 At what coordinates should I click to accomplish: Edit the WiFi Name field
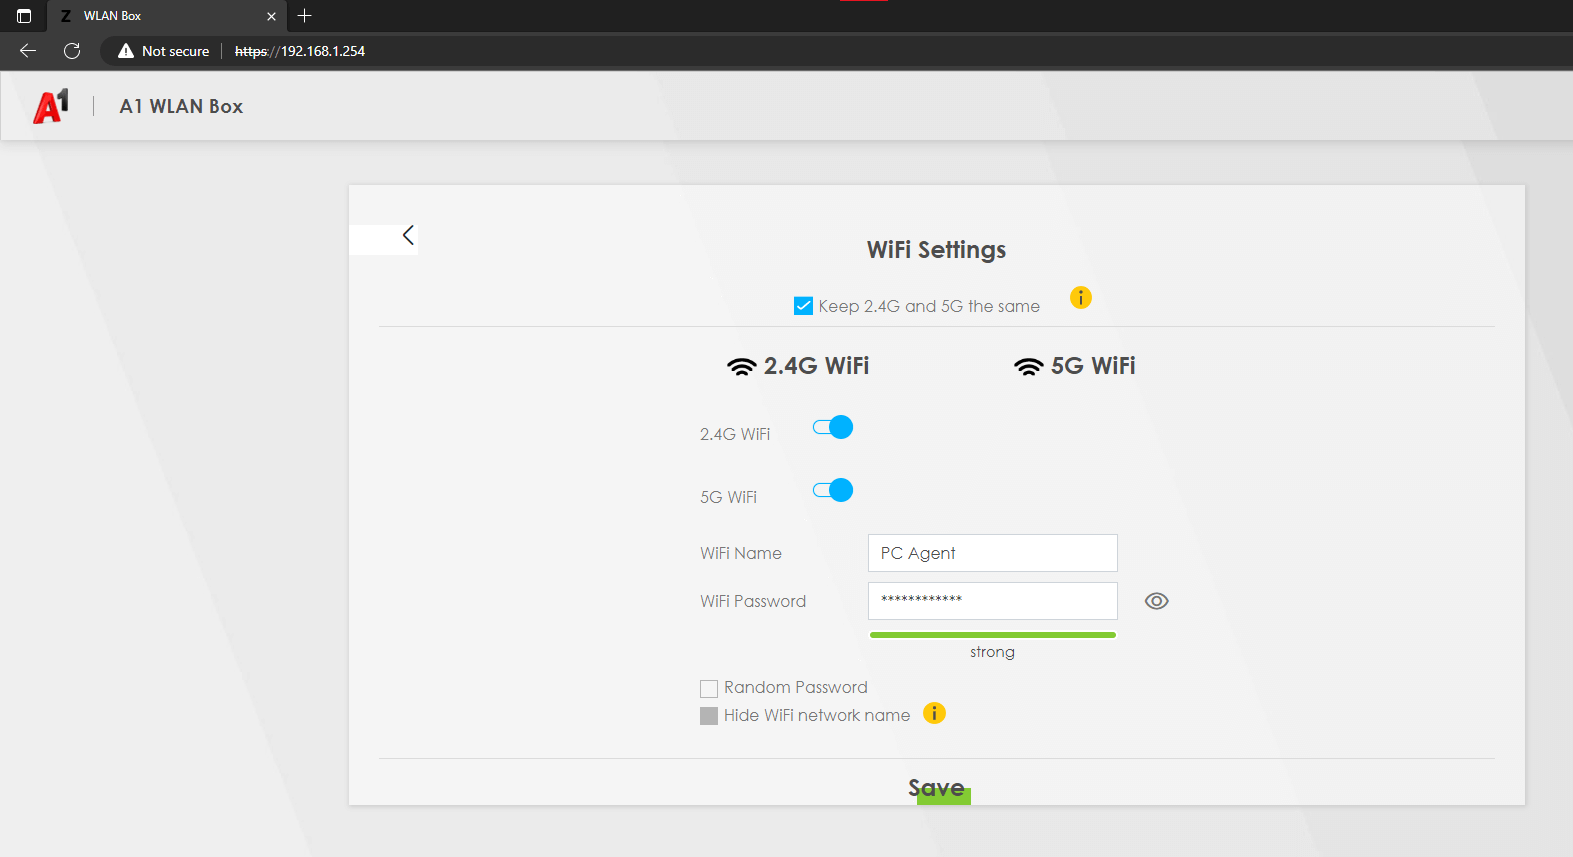(993, 553)
